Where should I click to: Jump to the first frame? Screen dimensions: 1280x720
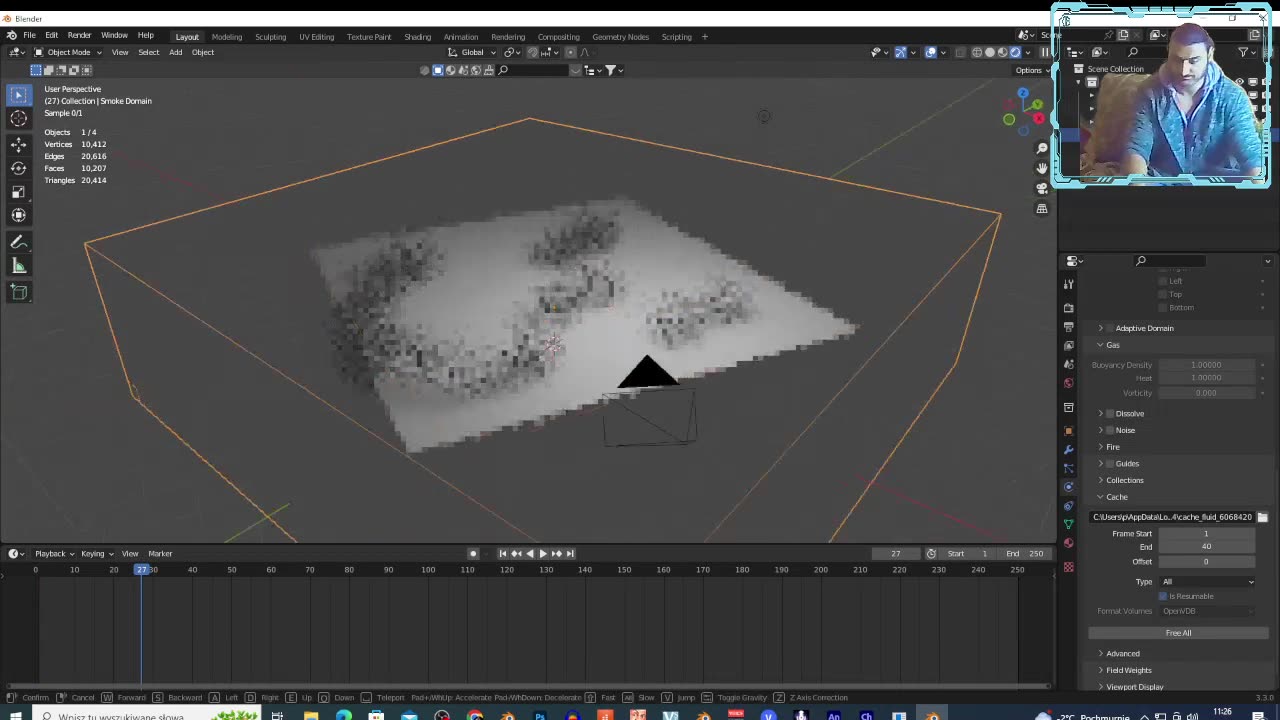pyautogui.click(x=503, y=553)
